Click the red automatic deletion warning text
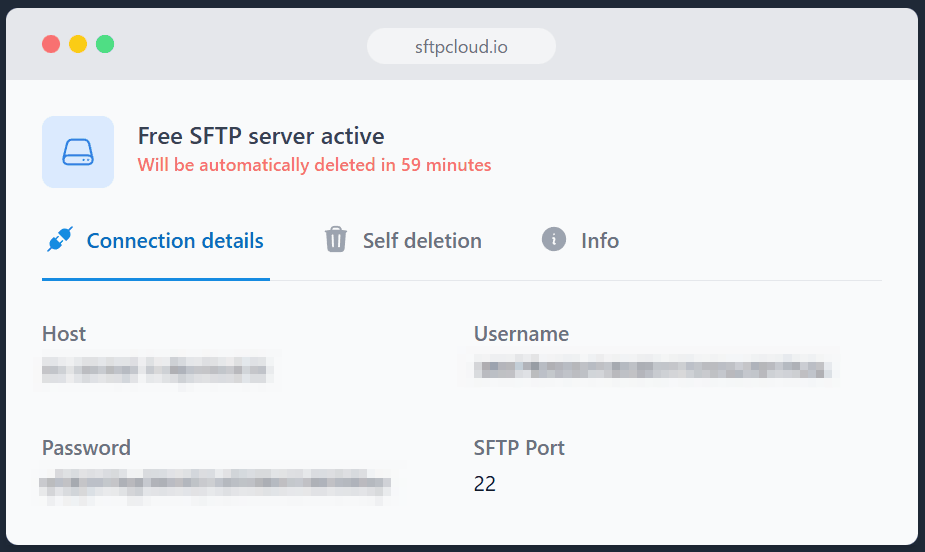This screenshot has width=925, height=552. 314,165
